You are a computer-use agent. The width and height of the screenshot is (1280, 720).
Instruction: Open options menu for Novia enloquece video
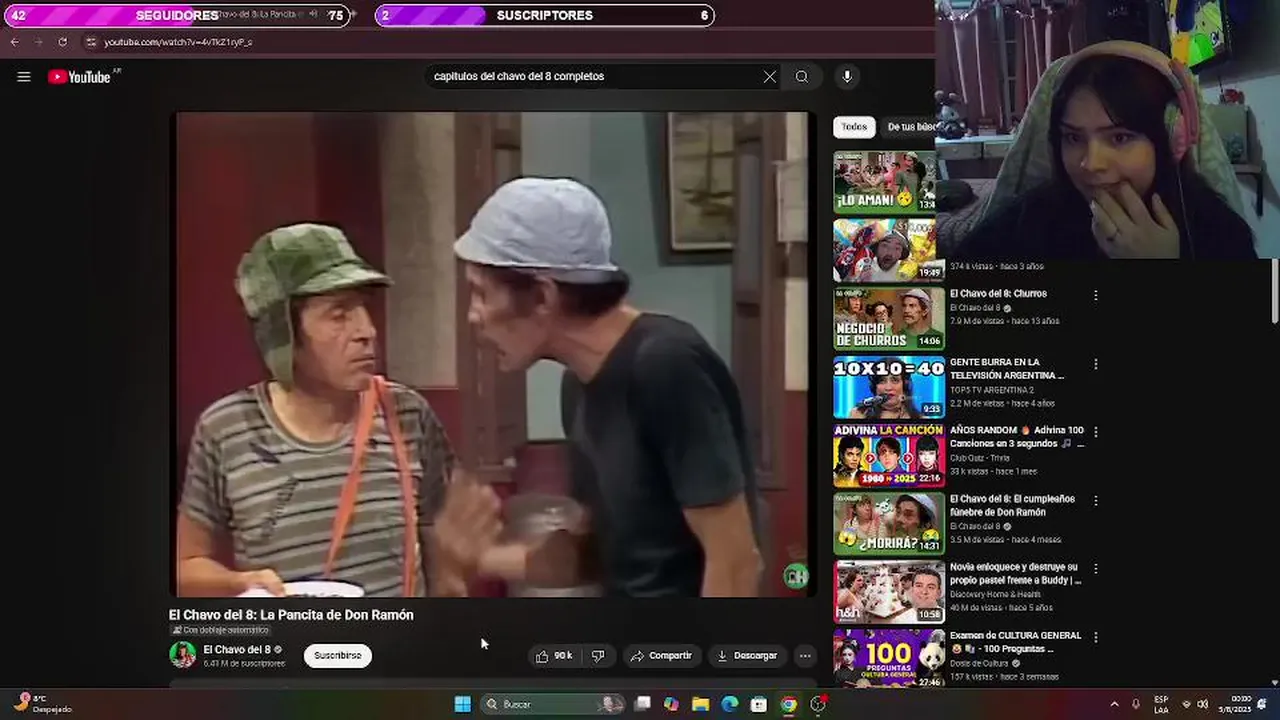(1096, 568)
